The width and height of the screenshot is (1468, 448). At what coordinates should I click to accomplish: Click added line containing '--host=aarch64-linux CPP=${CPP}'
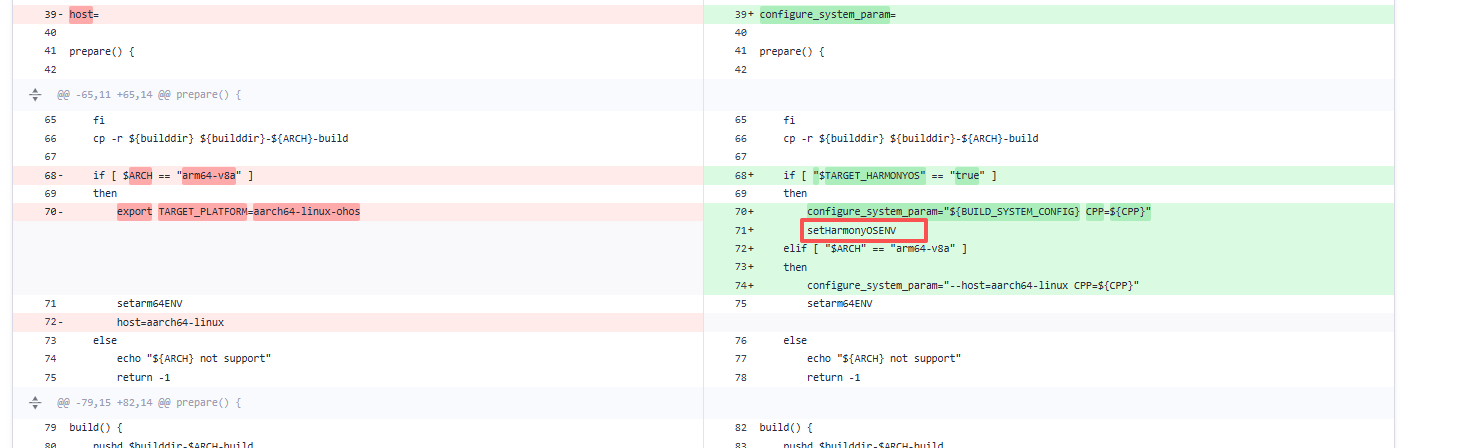(x=1049, y=285)
